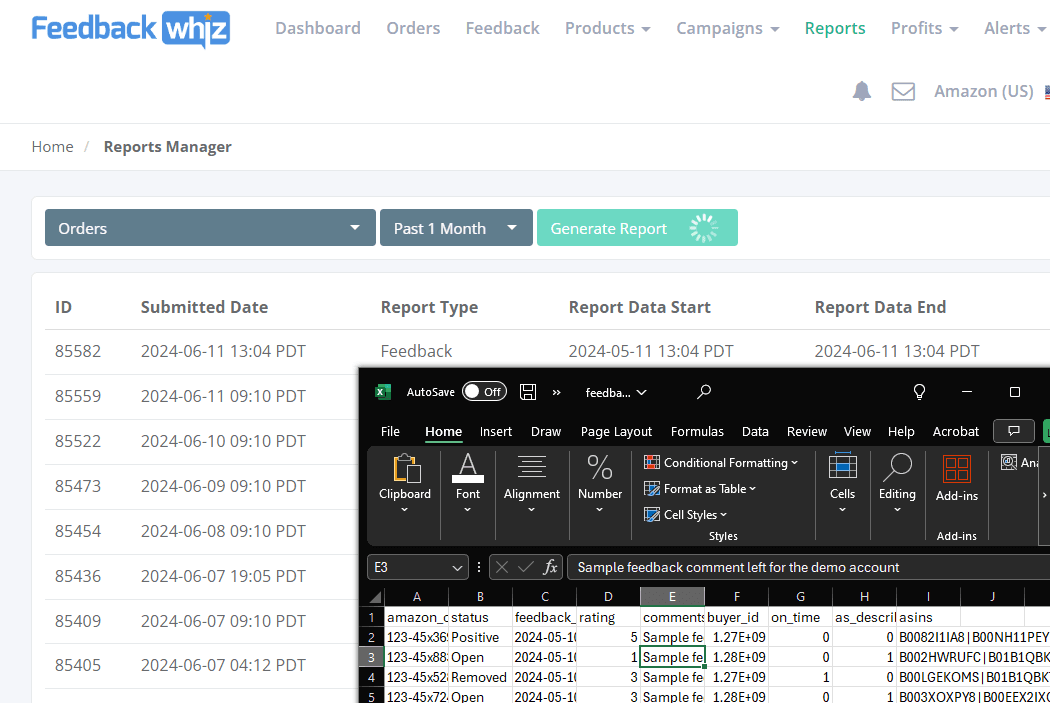Select cell B2 containing Positive

[480, 637]
